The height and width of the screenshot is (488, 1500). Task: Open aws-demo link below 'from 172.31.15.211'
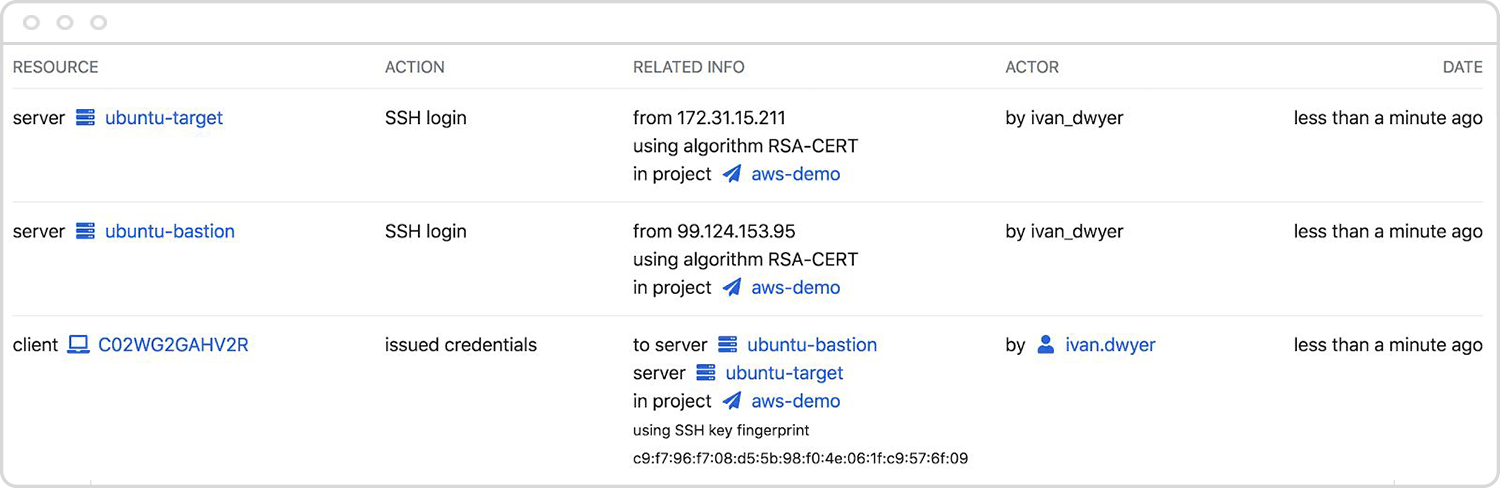tap(796, 174)
